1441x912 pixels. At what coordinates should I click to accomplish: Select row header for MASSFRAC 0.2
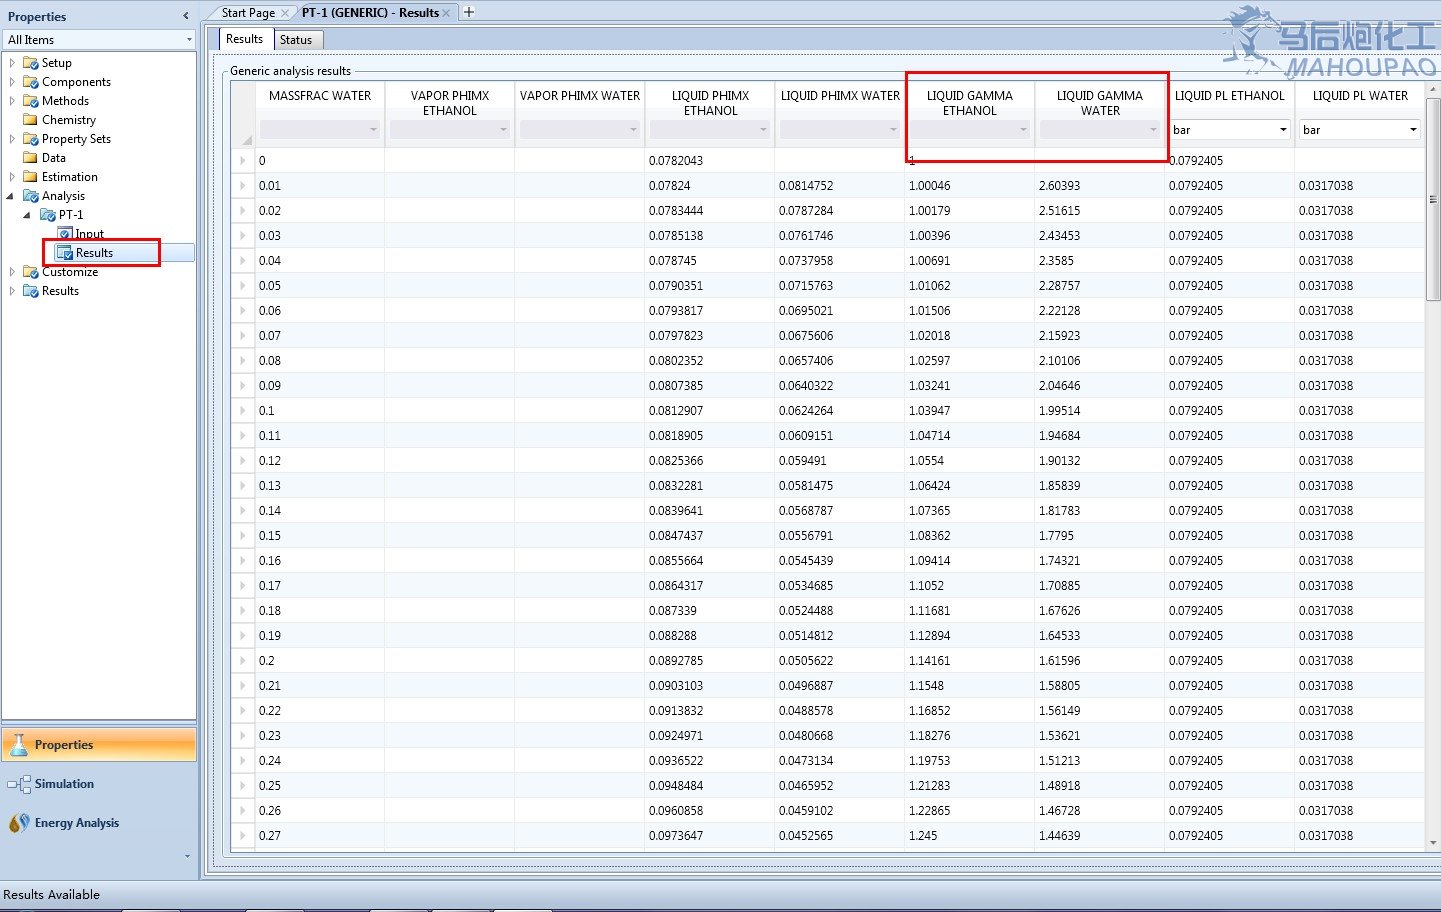(243, 661)
